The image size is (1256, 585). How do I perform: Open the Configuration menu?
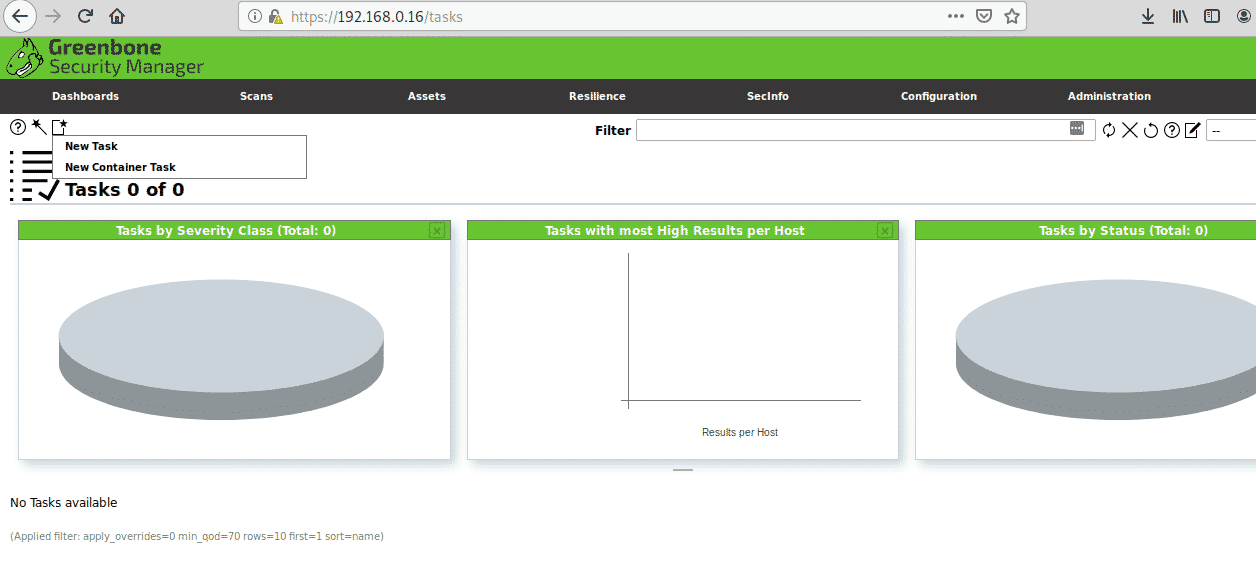(939, 96)
